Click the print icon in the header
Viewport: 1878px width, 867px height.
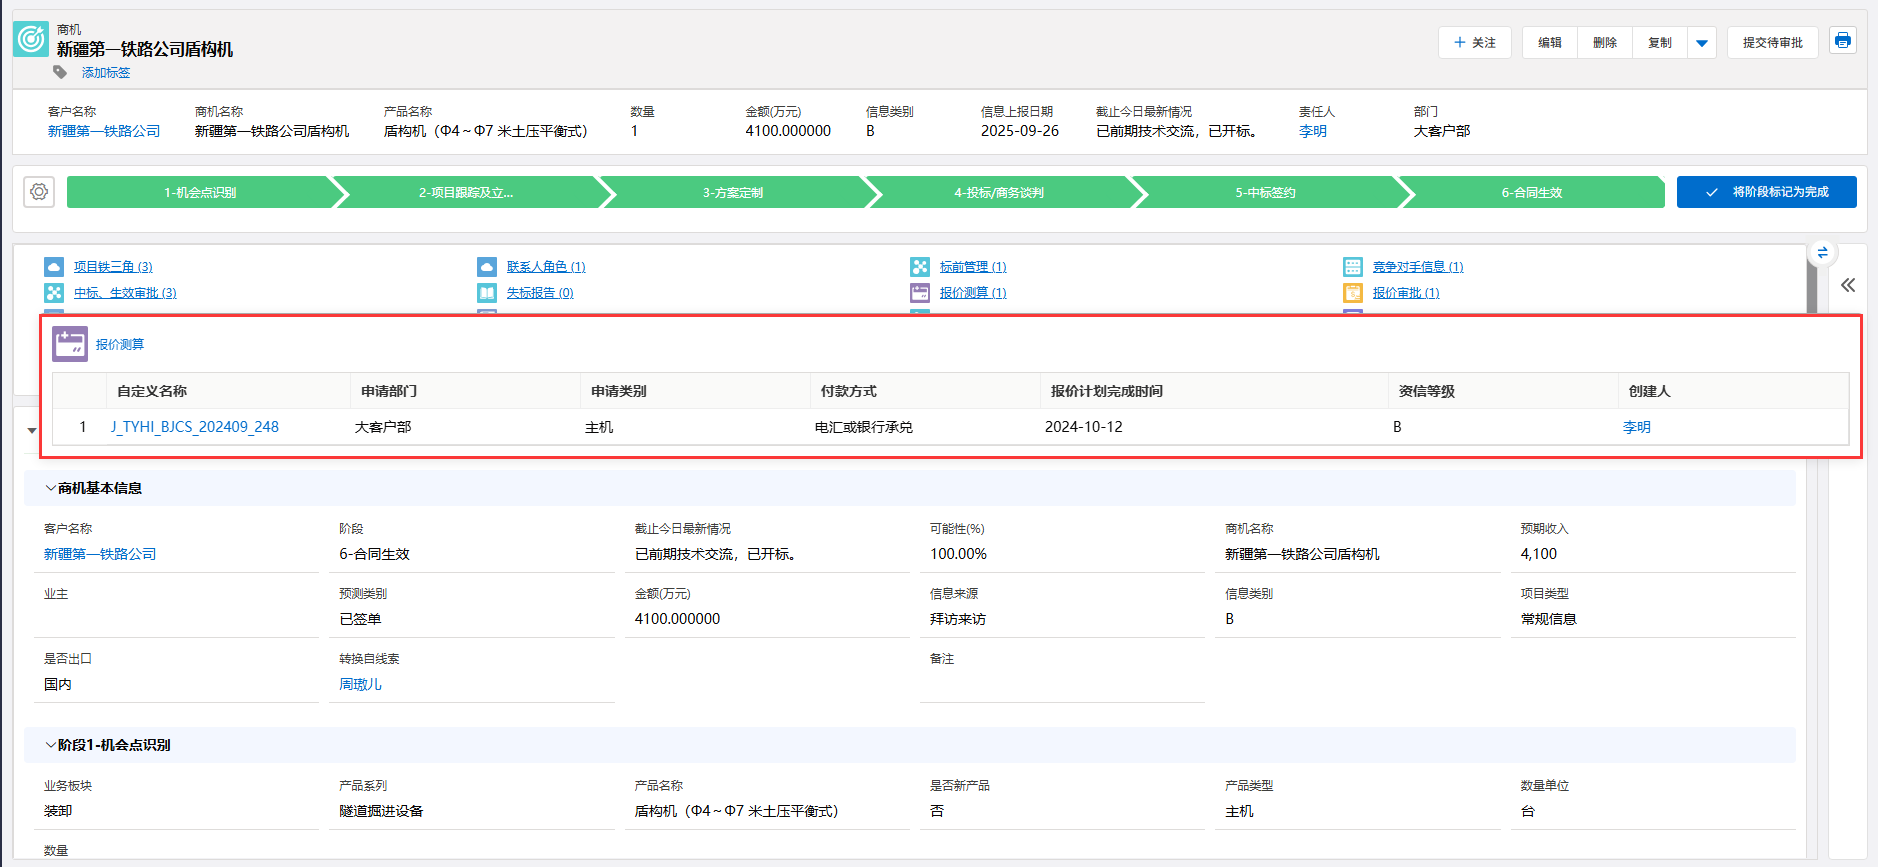[1842, 41]
